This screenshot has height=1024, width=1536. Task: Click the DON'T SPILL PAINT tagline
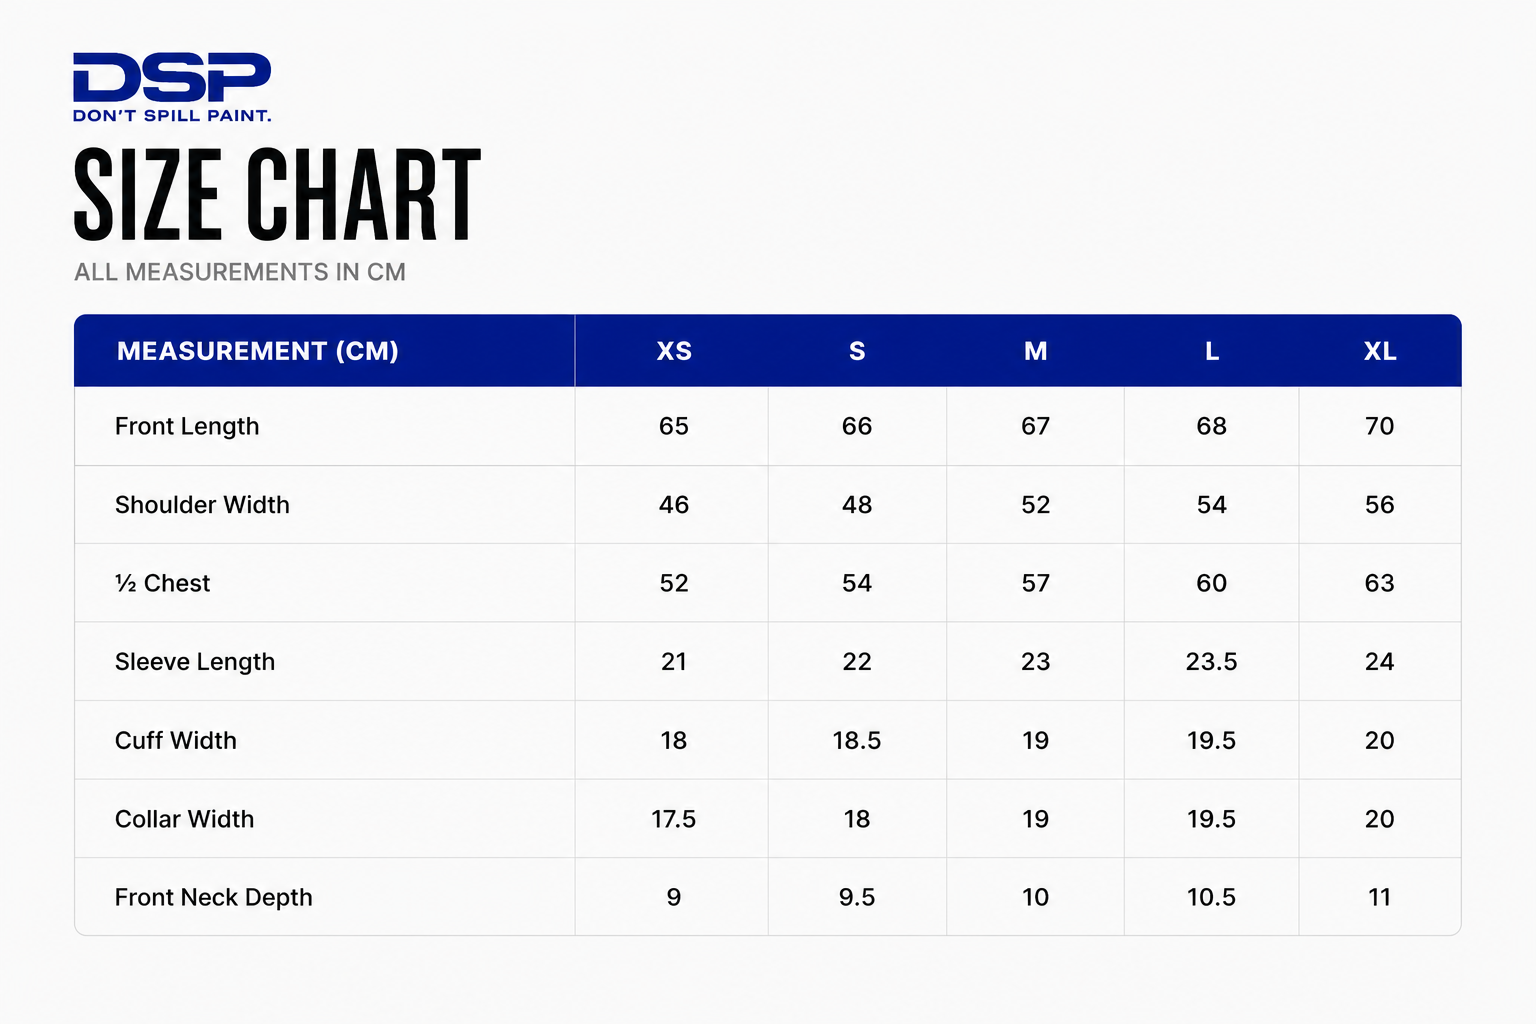172,116
